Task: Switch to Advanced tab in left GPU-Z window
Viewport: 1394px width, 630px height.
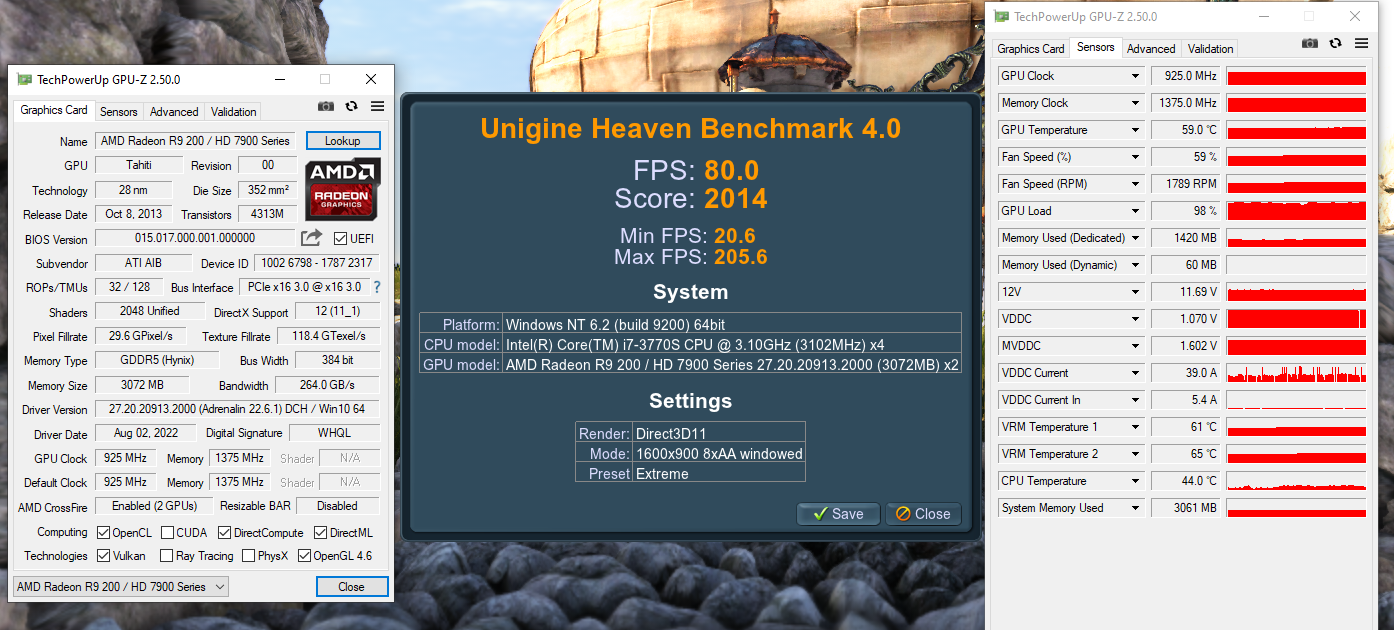Action: (174, 112)
